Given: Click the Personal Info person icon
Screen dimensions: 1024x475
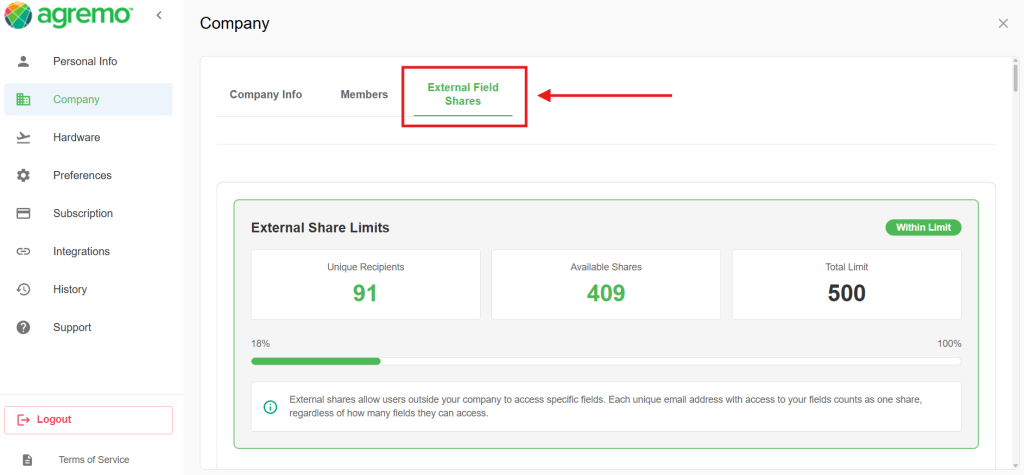Looking at the screenshot, I should (24, 61).
